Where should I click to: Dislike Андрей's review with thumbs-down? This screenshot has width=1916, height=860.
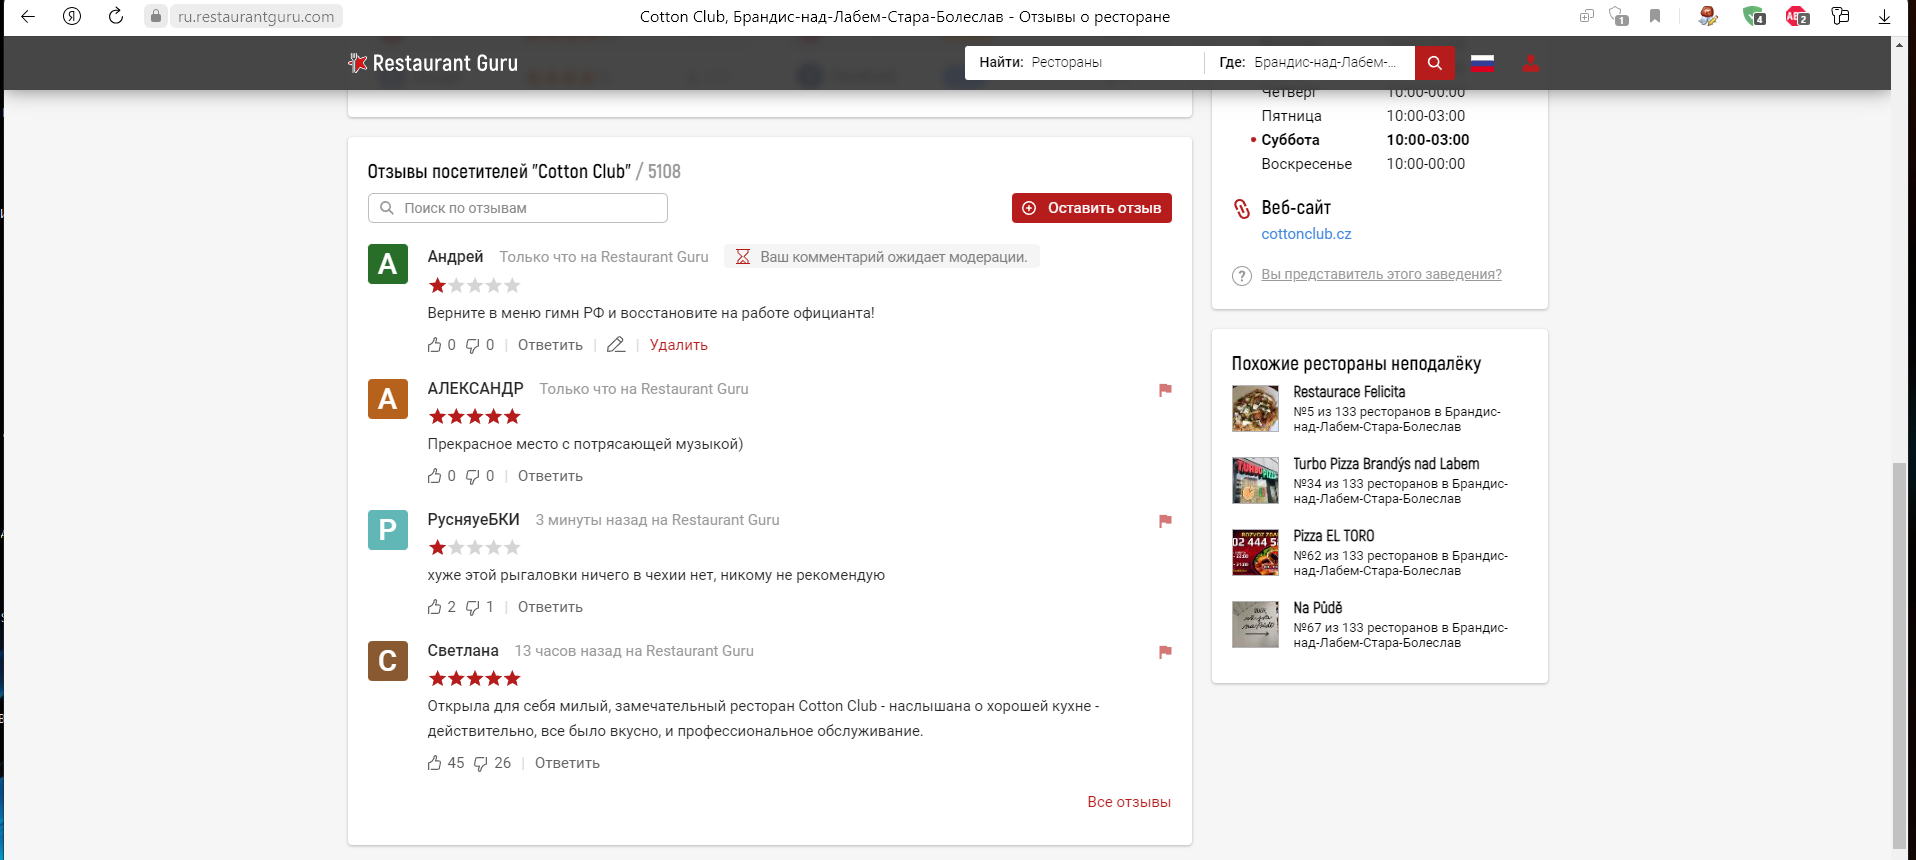tap(473, 345)
